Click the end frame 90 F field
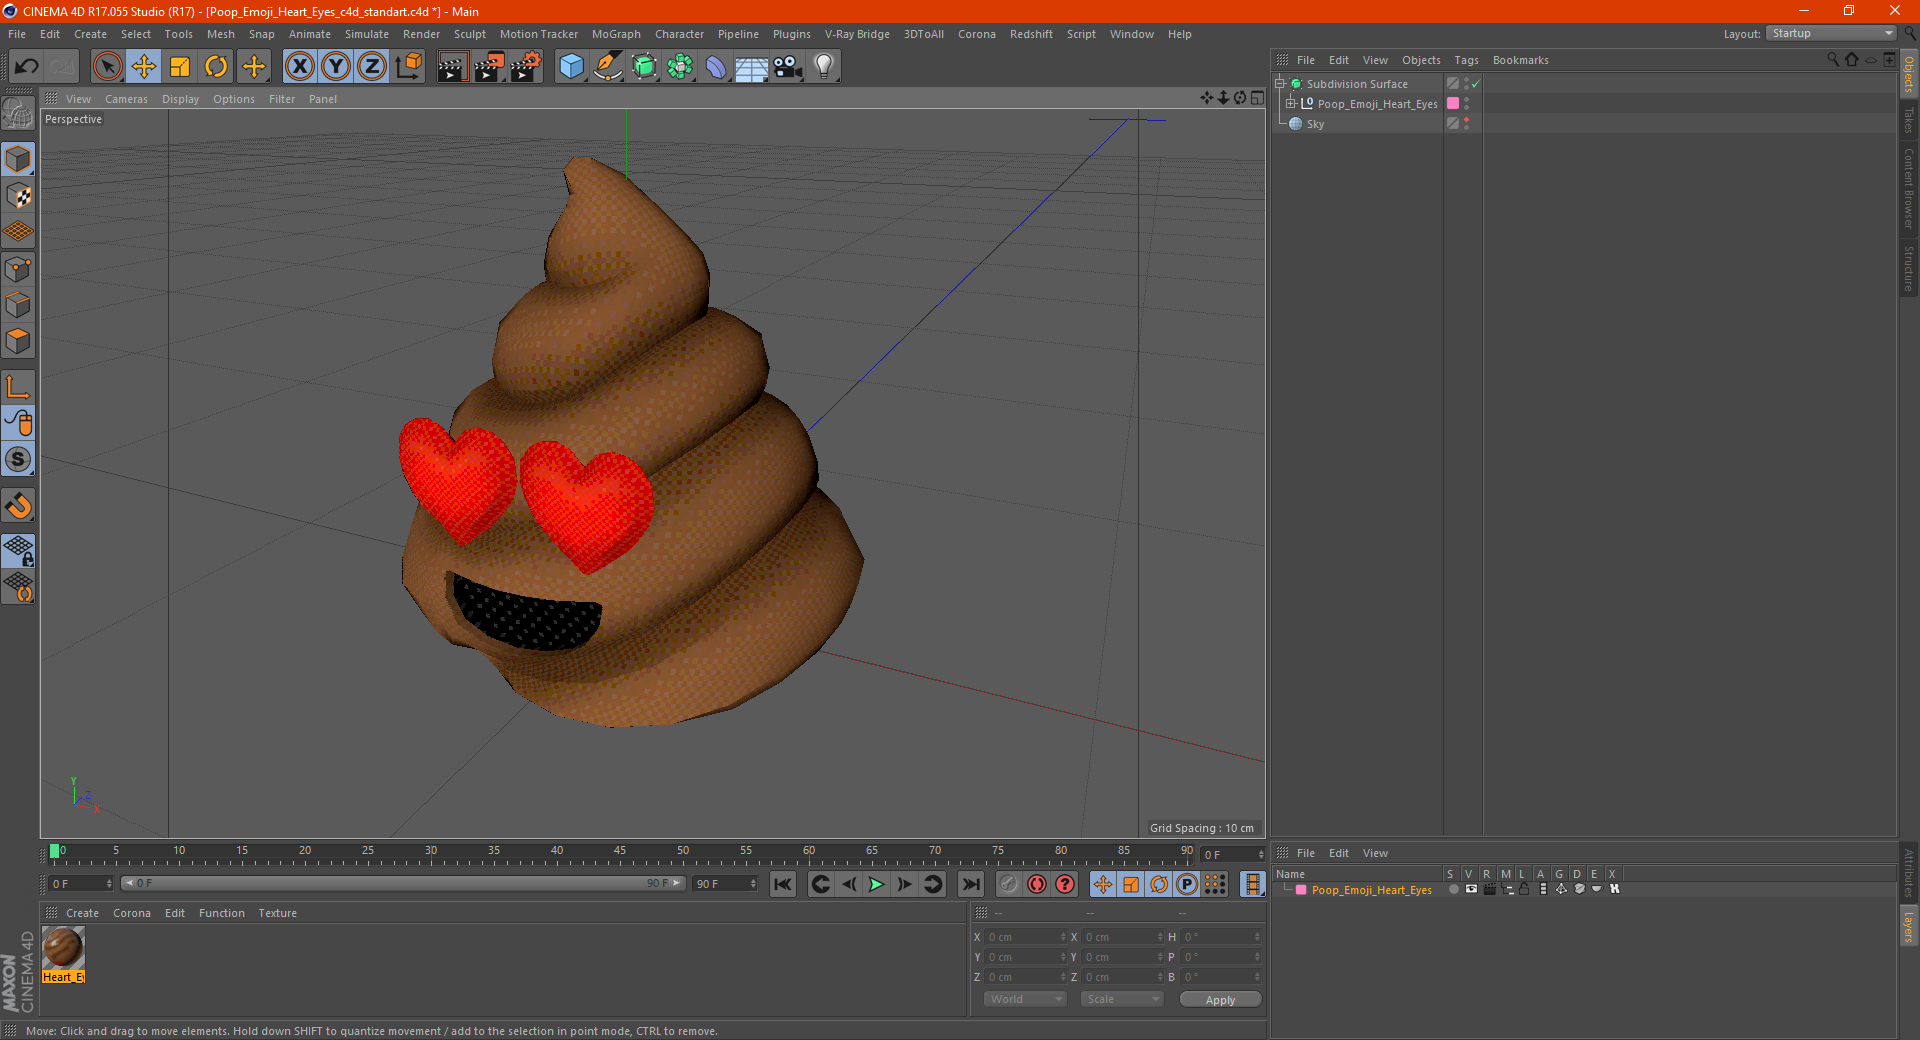The width and height of the screenshot is (1920, 1040). point(726,883)
